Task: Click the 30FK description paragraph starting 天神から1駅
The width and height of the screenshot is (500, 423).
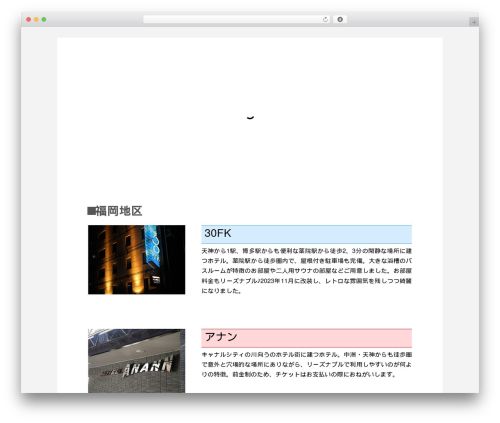Action: point(306,271)
